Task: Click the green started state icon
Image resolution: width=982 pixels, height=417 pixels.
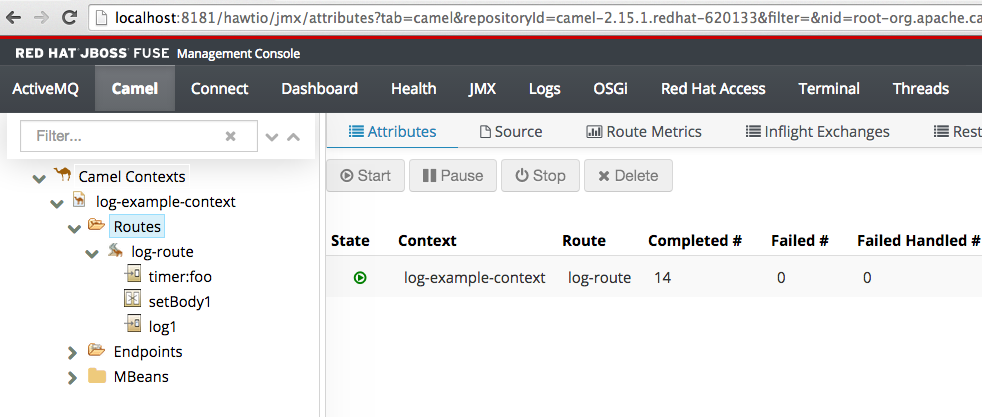Action: [360, 277]
